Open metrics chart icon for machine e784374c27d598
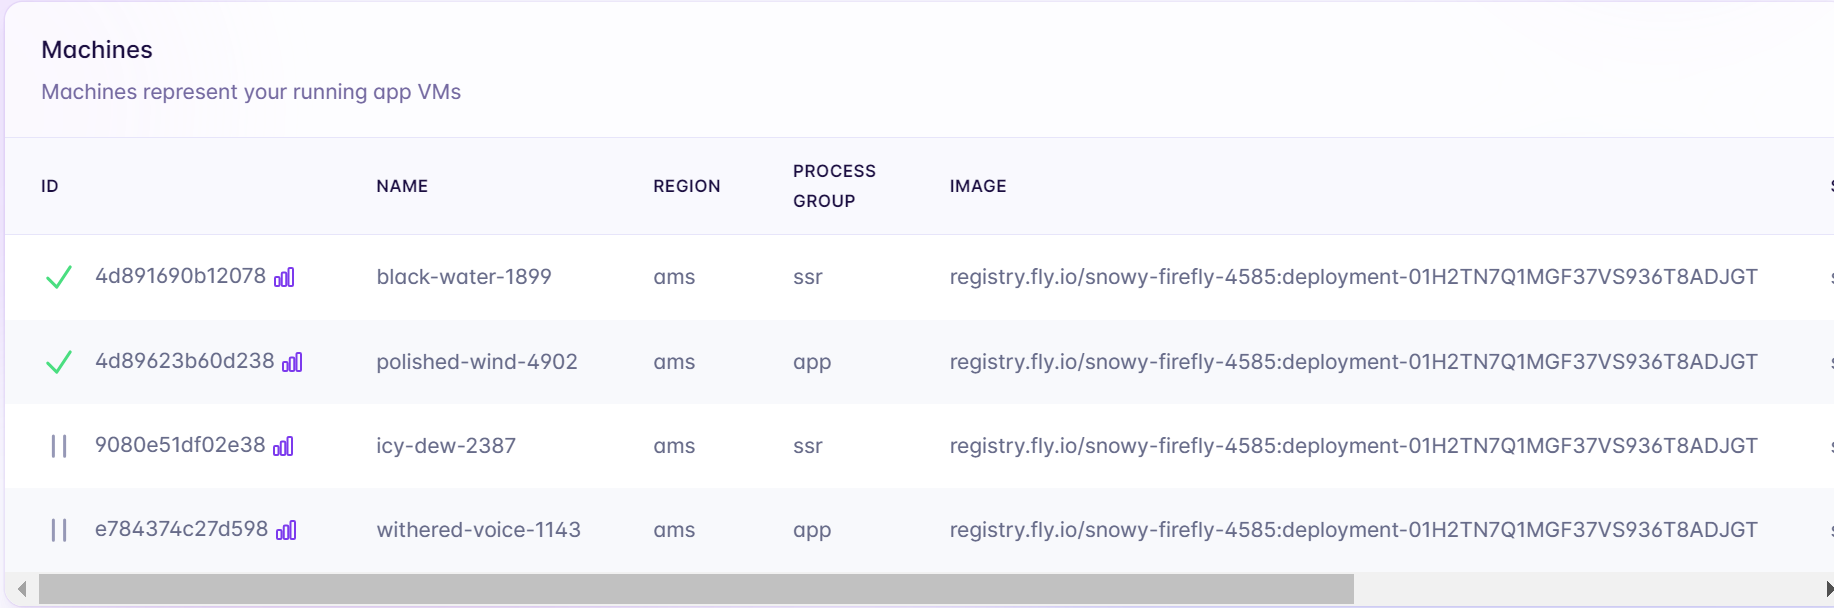The image size is (1834, 608). tap(286, 531)
